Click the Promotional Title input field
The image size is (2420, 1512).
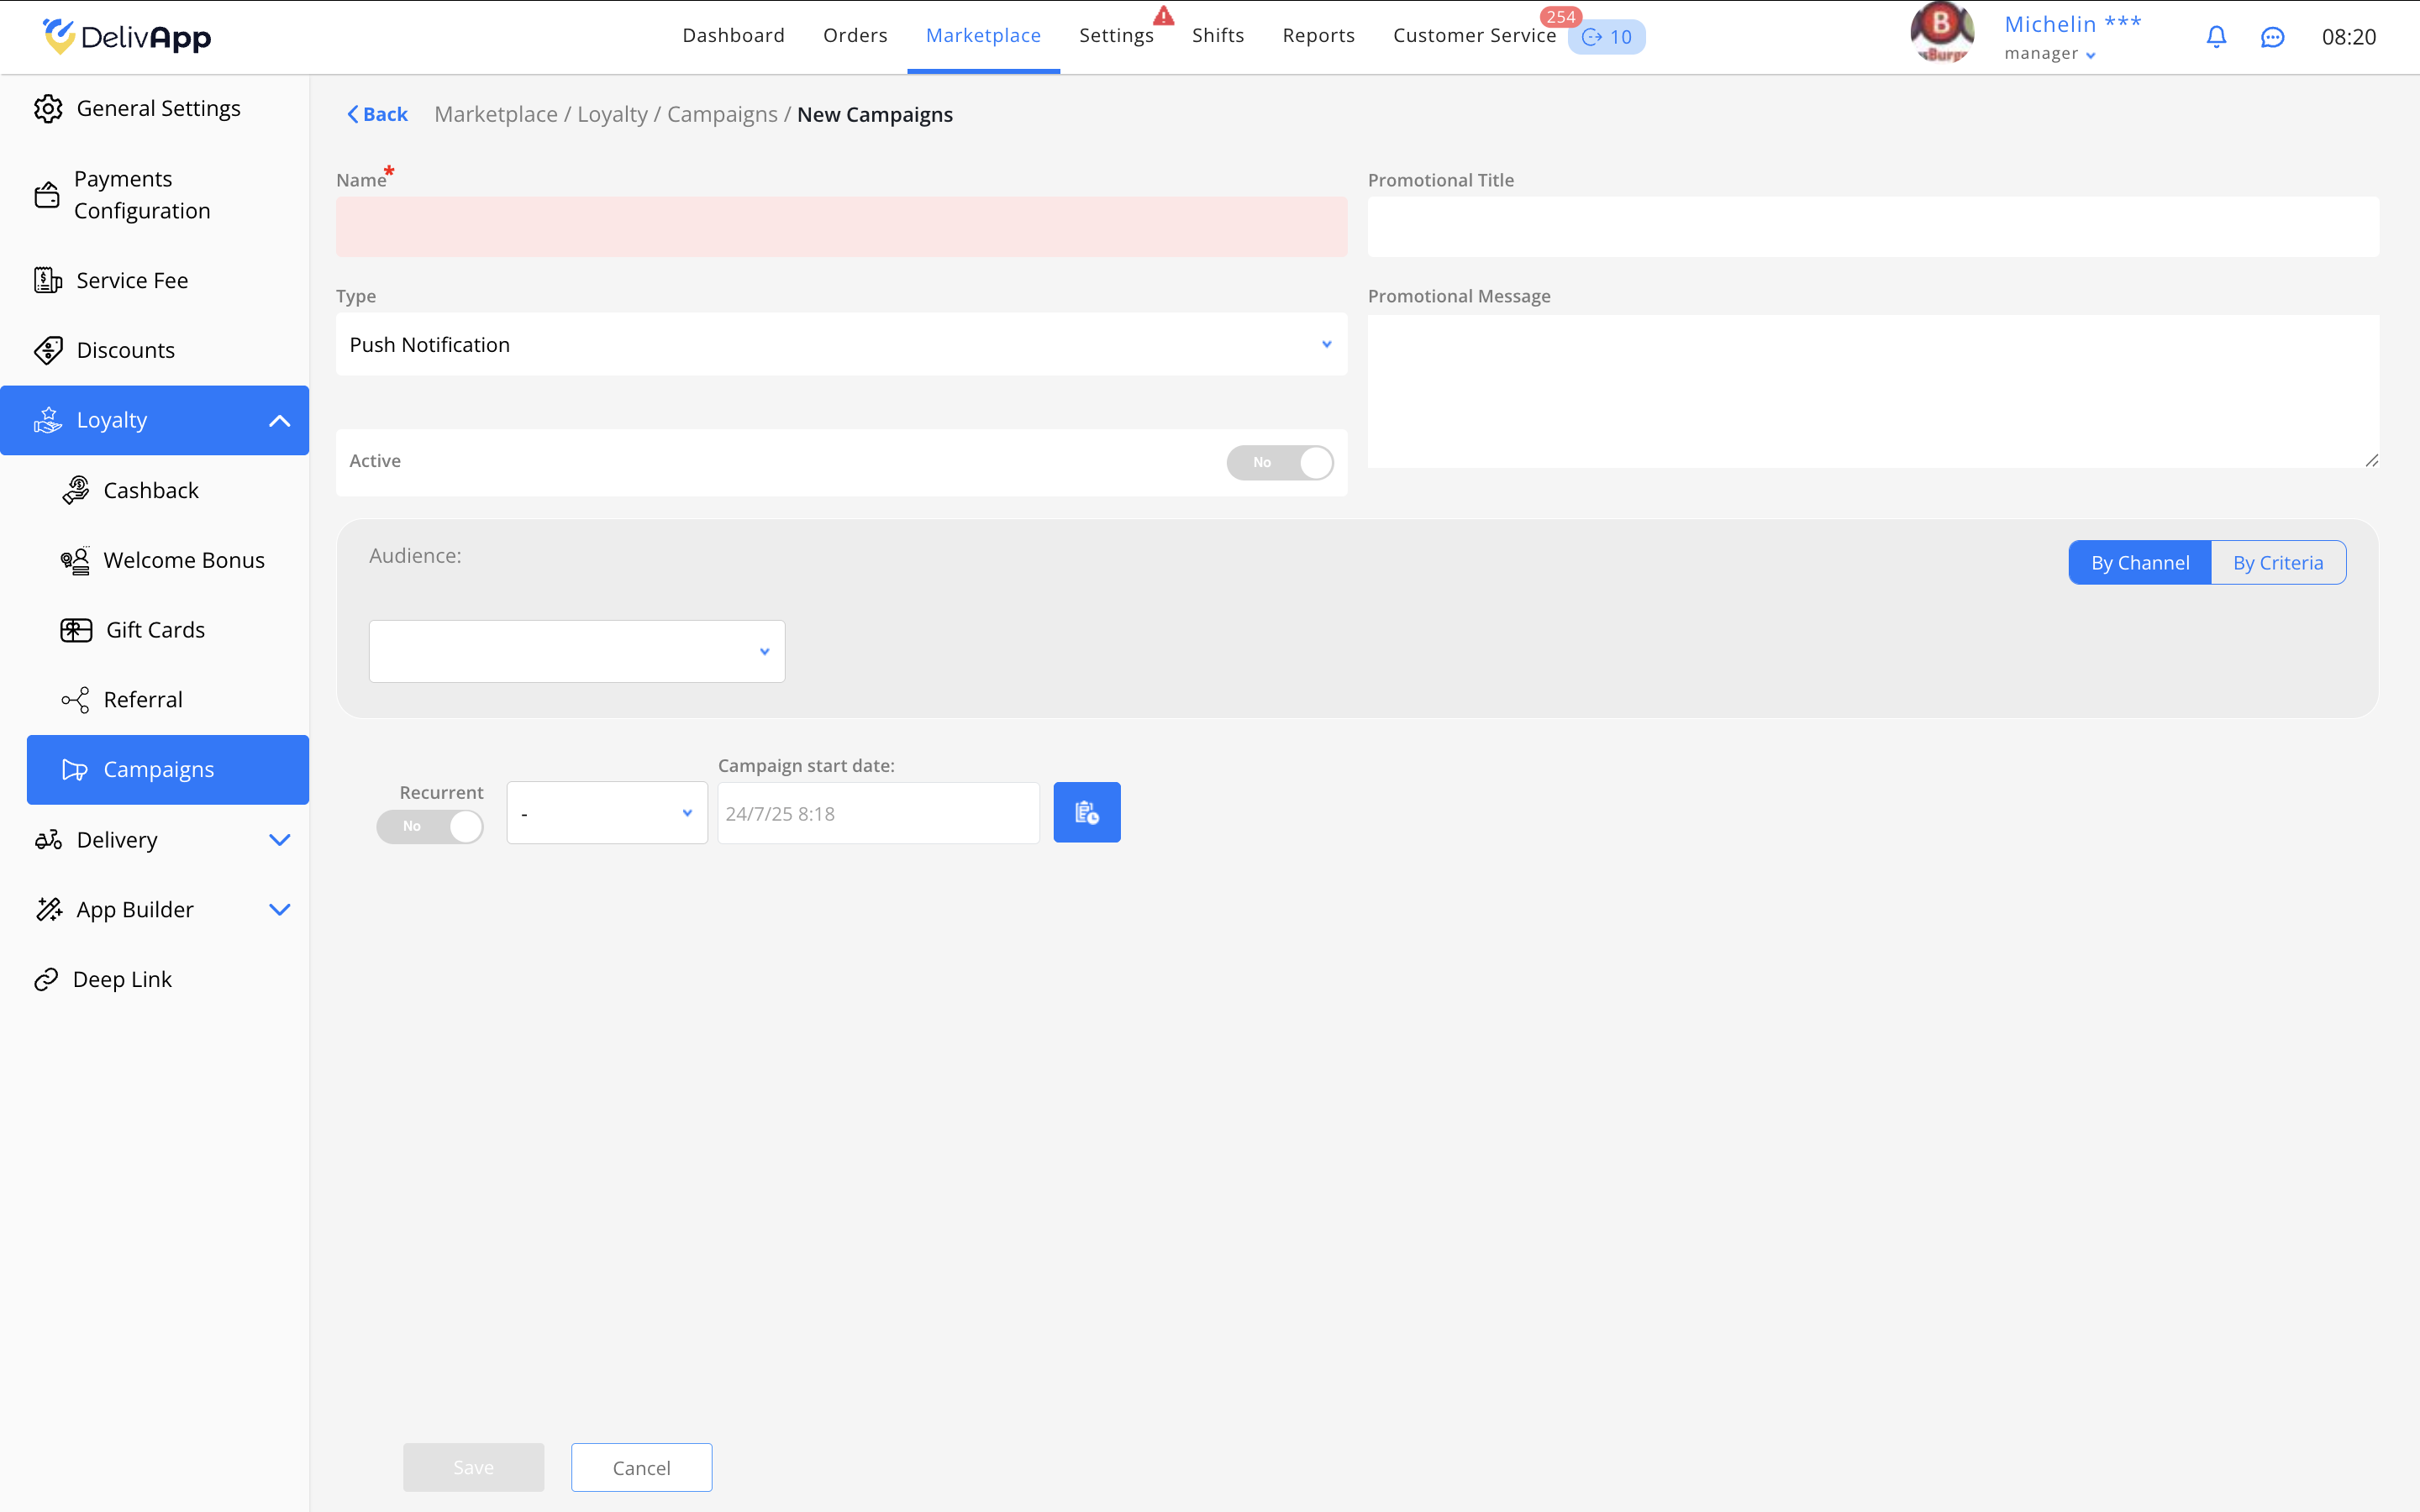[1872, 227]
